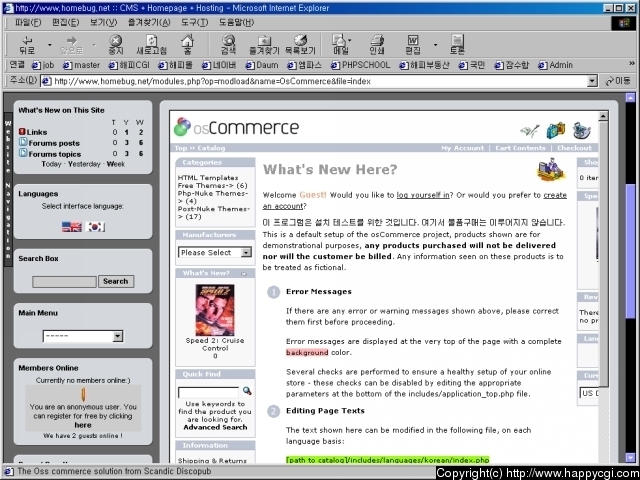Open Post-Nuke Themes category
640x480 pixels.
coord(214,213)
